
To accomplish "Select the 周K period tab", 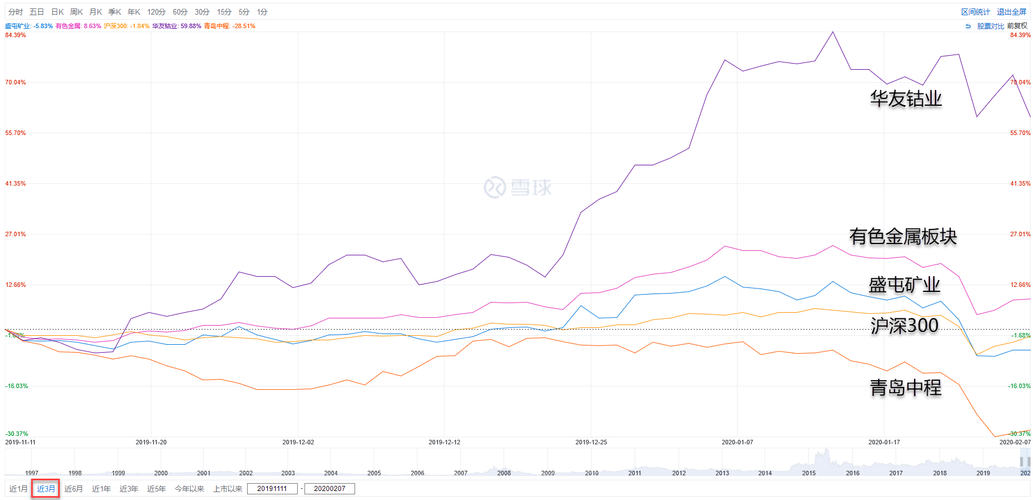I will [x=76, y=12].
